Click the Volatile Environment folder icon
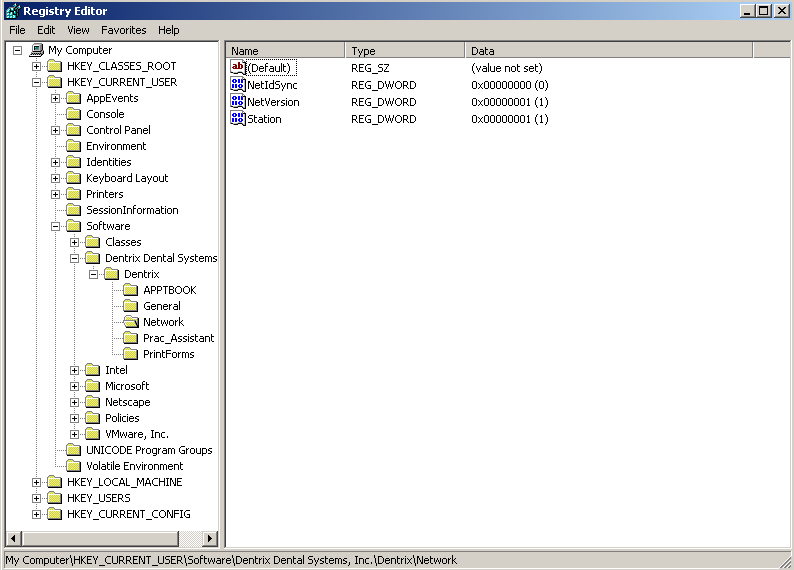 [x=73, y=466]
